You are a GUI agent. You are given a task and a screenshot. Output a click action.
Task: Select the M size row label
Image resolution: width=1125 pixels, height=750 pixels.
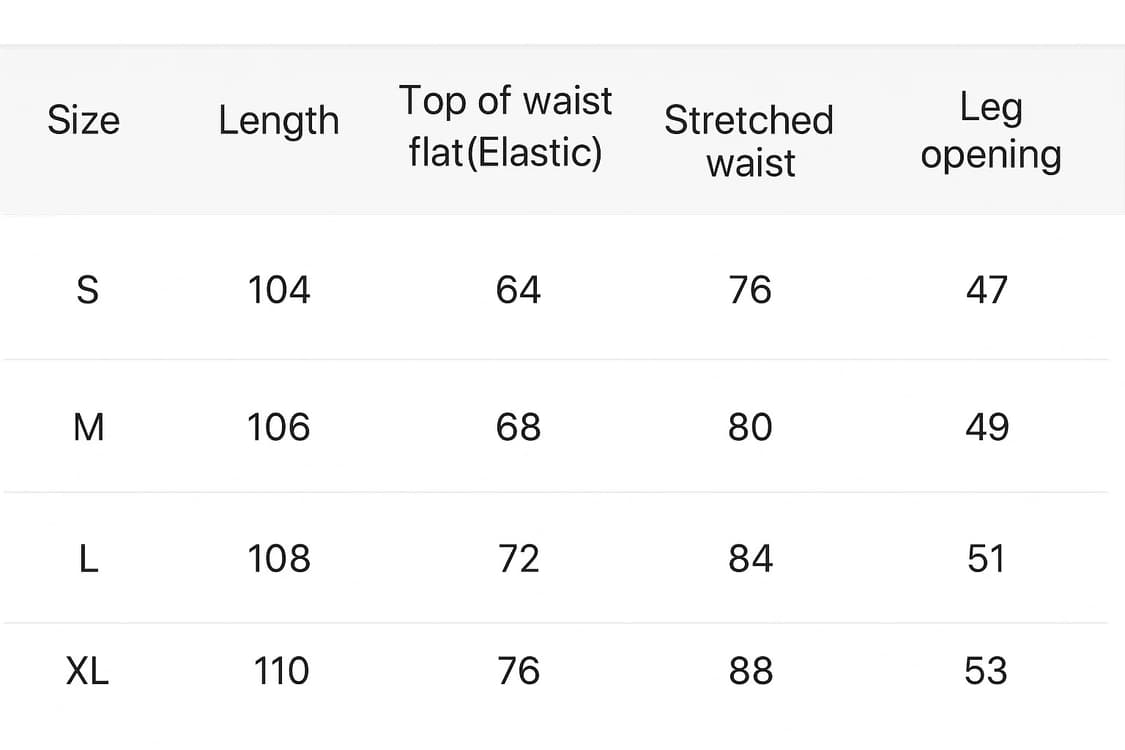click(x=89, y=428)
